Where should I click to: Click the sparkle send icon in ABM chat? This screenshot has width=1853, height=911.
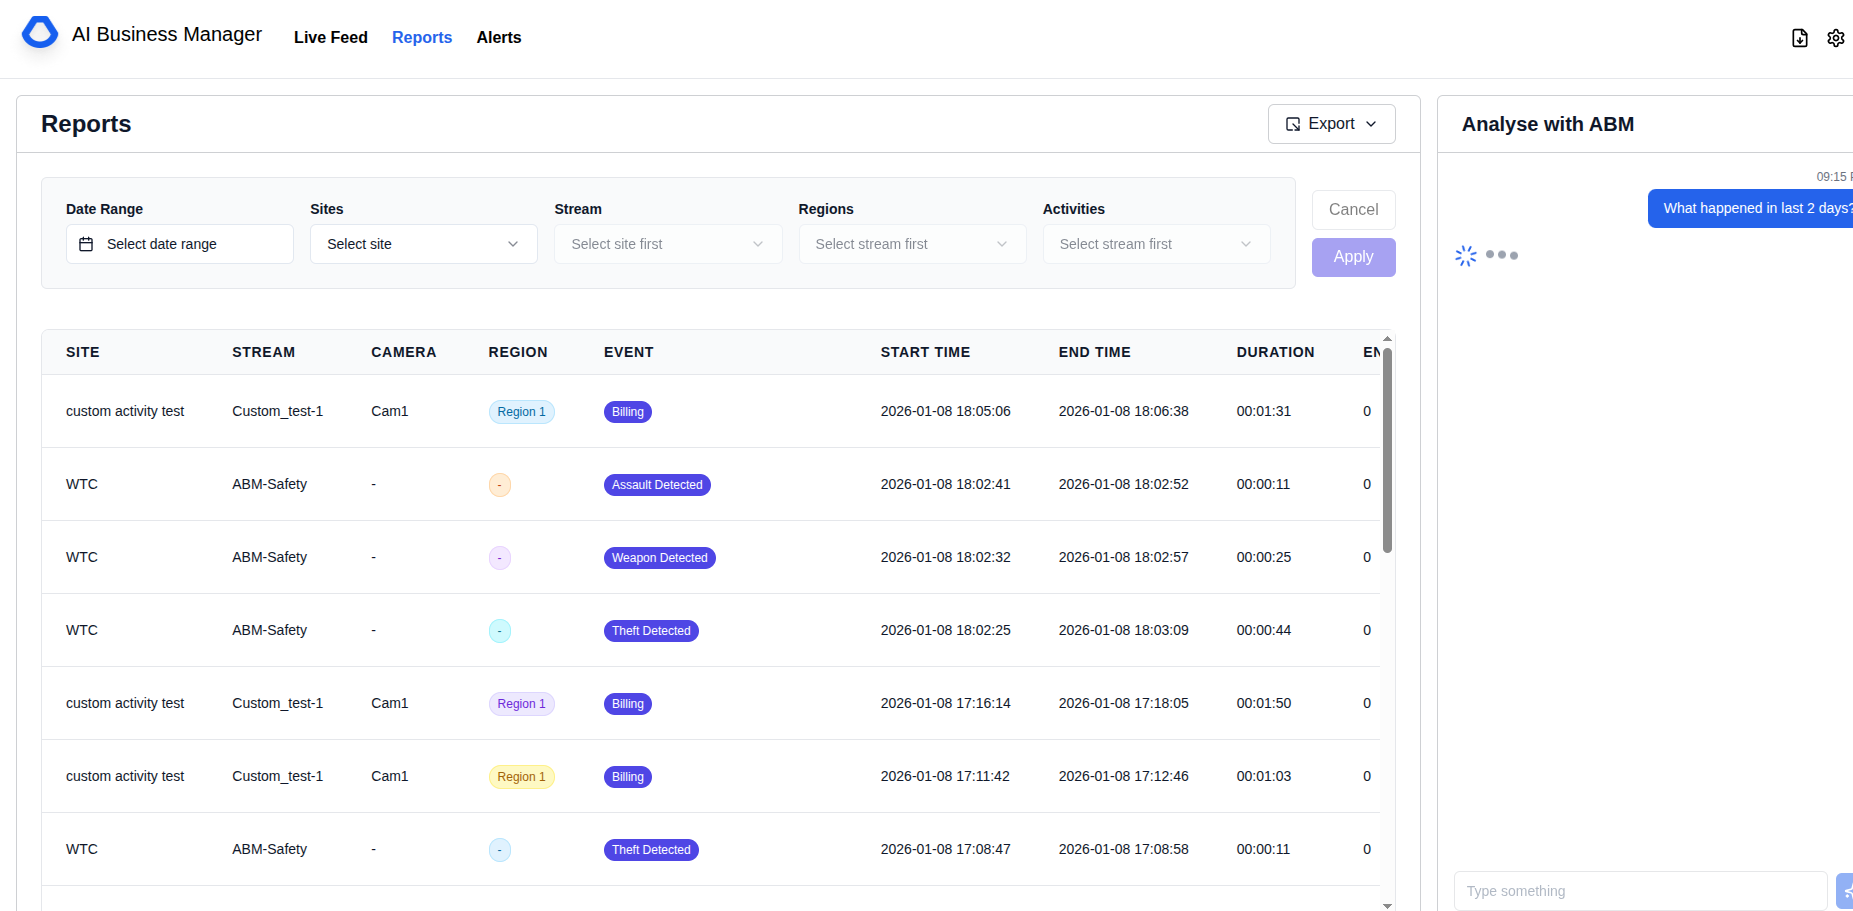[x=1847, y=890]
